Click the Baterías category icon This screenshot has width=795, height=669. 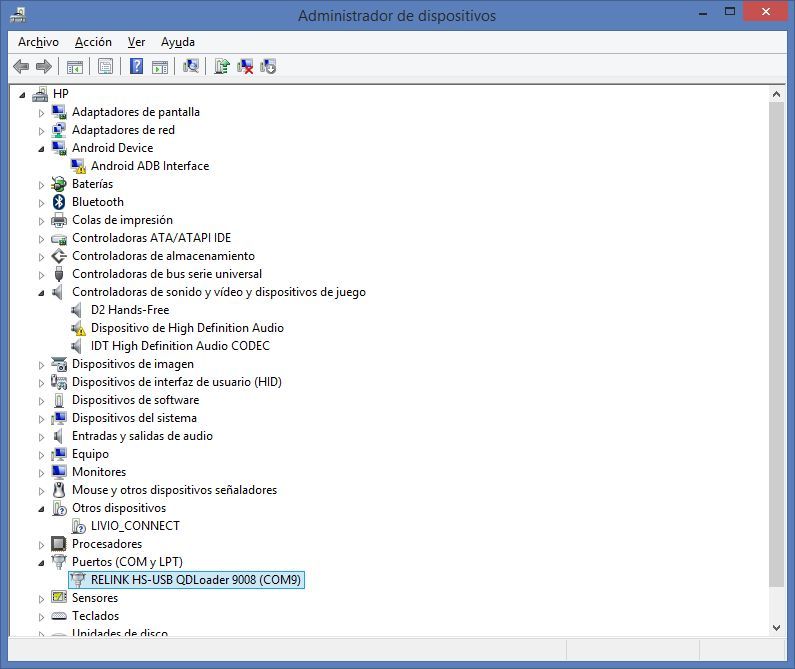(59, 184)
